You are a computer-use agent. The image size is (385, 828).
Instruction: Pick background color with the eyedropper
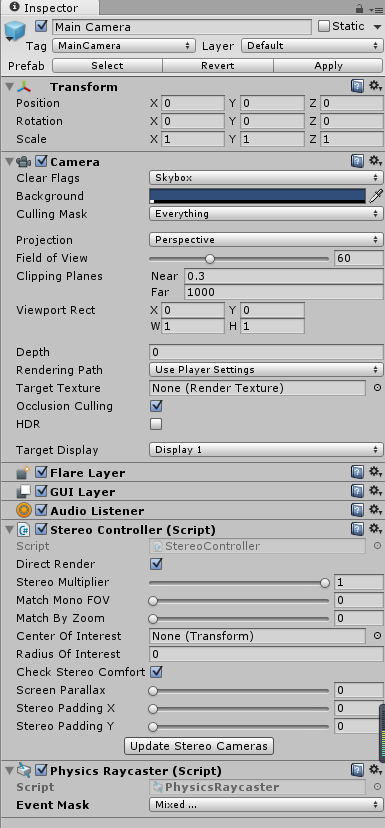click(x=375, y=196)
